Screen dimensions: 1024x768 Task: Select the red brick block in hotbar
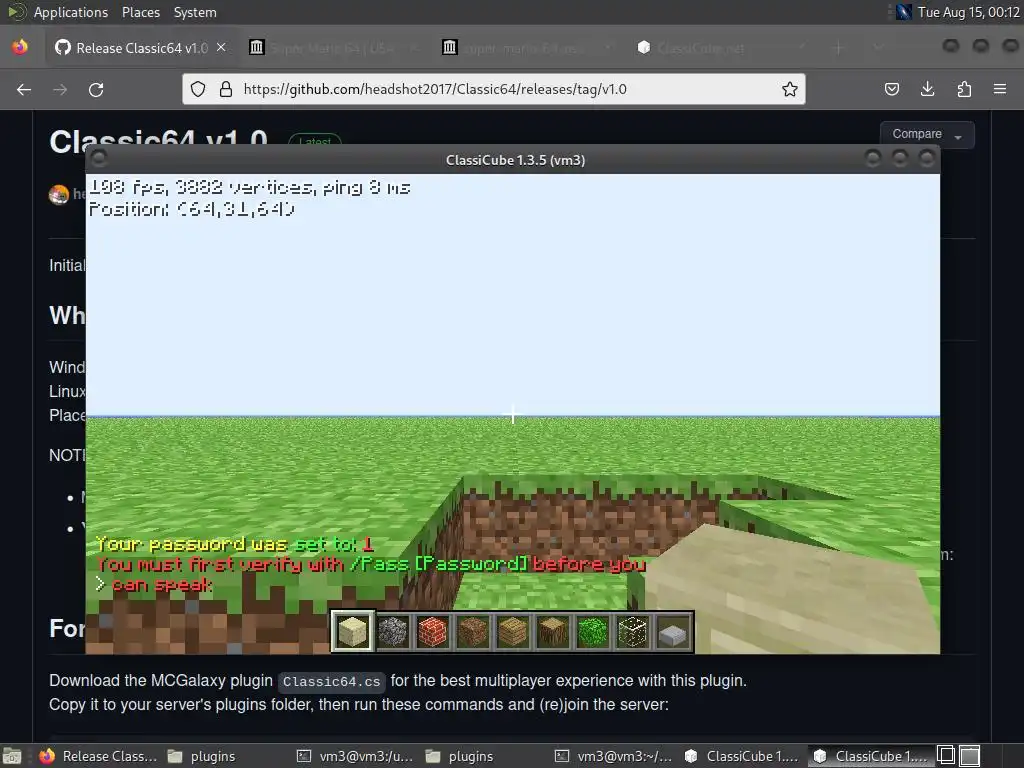[x=433, y=632]
